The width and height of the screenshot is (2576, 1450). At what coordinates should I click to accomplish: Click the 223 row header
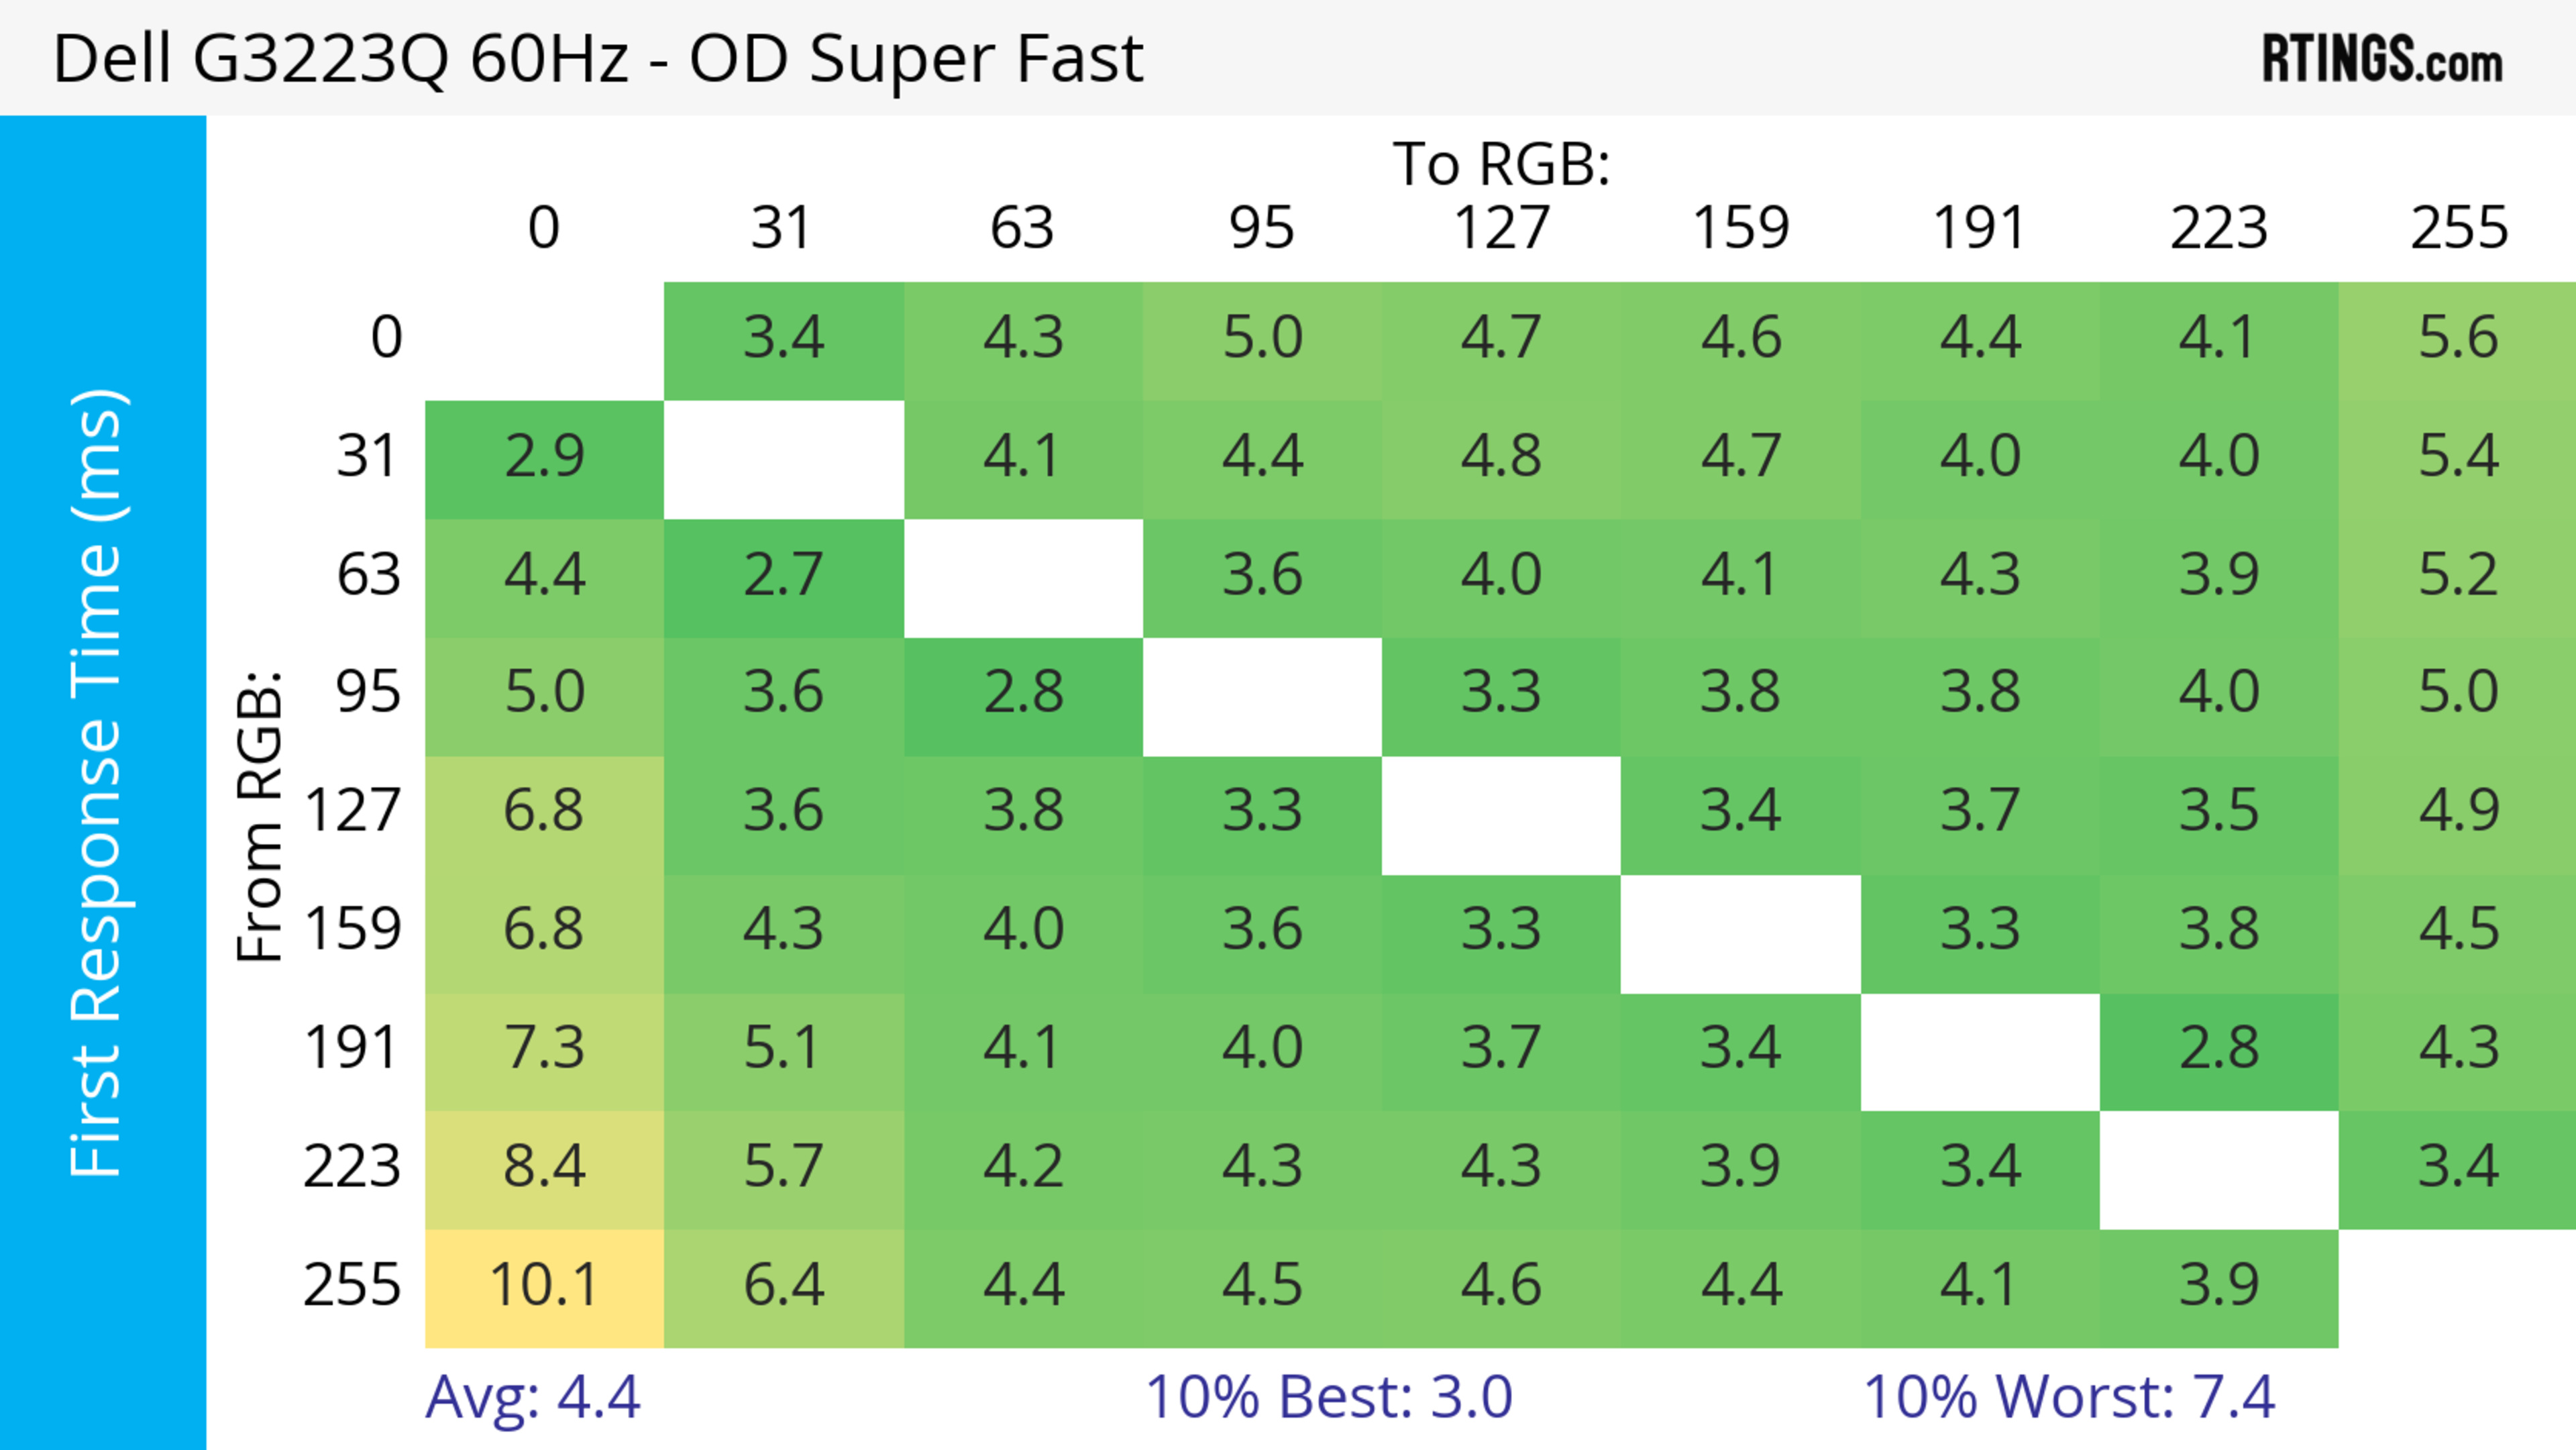352,1167
